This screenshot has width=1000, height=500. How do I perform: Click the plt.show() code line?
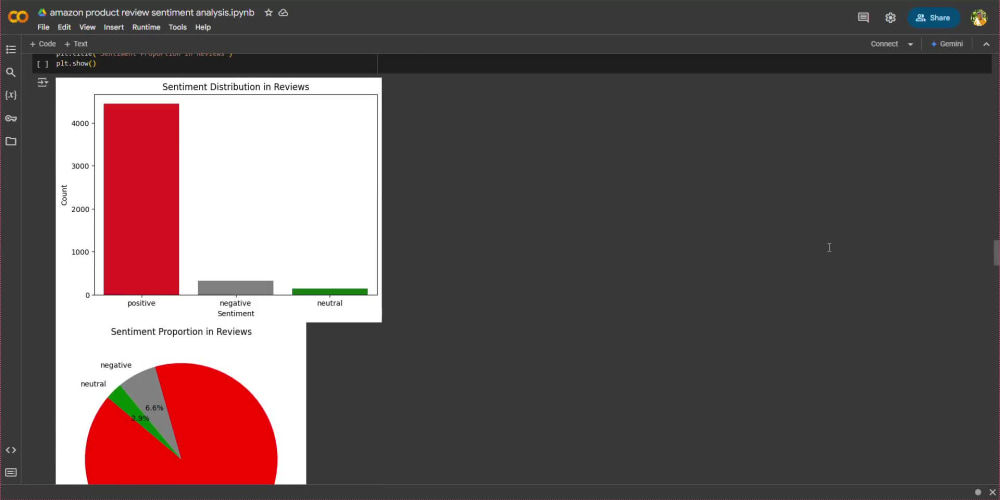[x=76, y=64]
